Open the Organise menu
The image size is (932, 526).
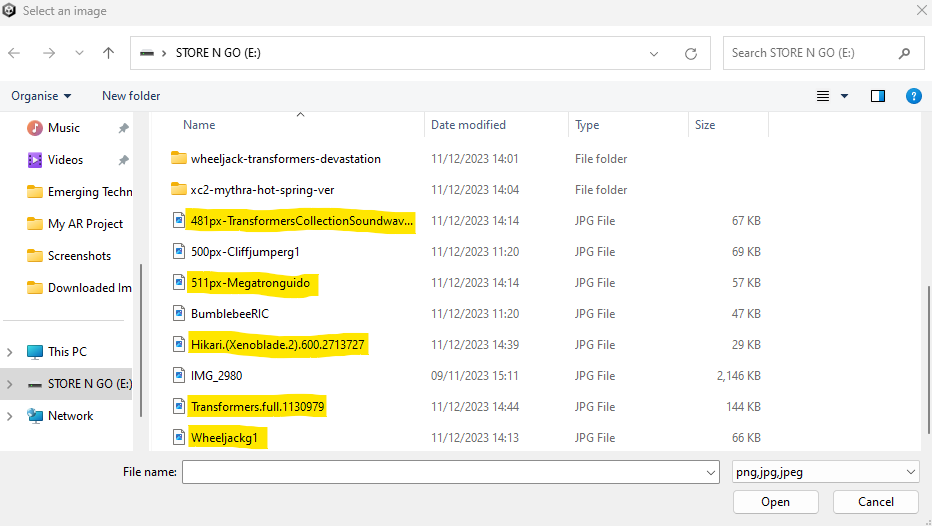pos(41,96)
